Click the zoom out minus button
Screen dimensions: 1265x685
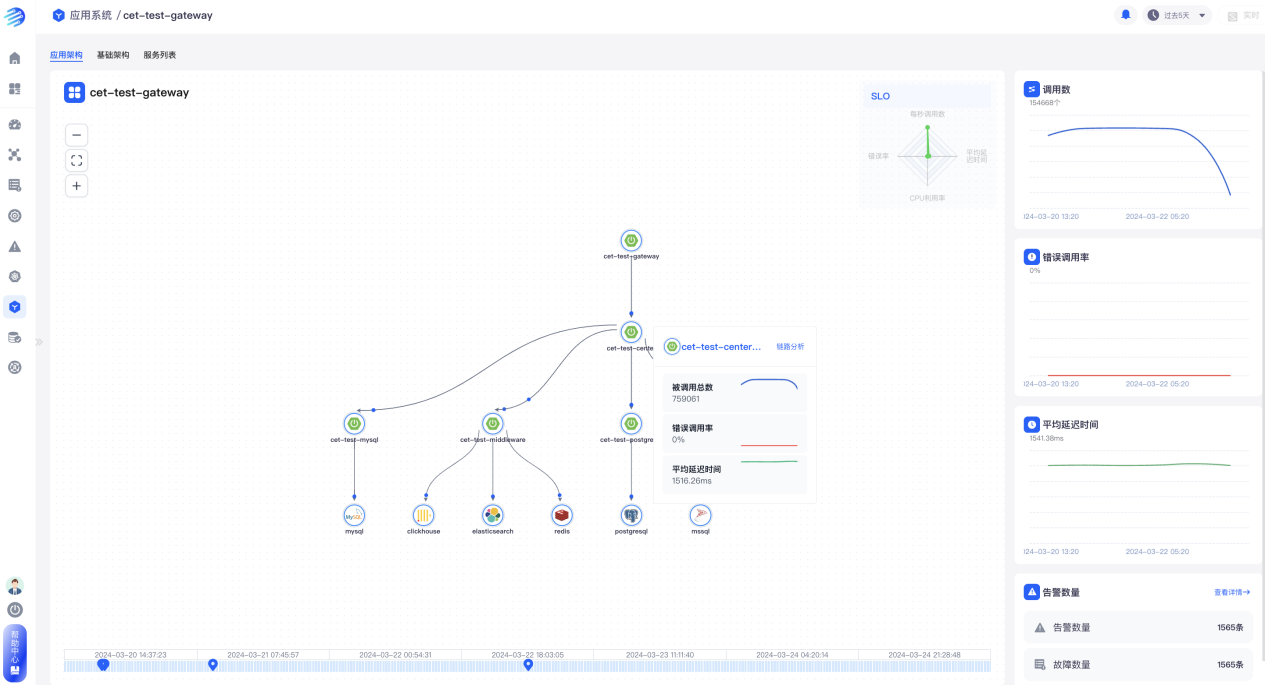(77, 135)
